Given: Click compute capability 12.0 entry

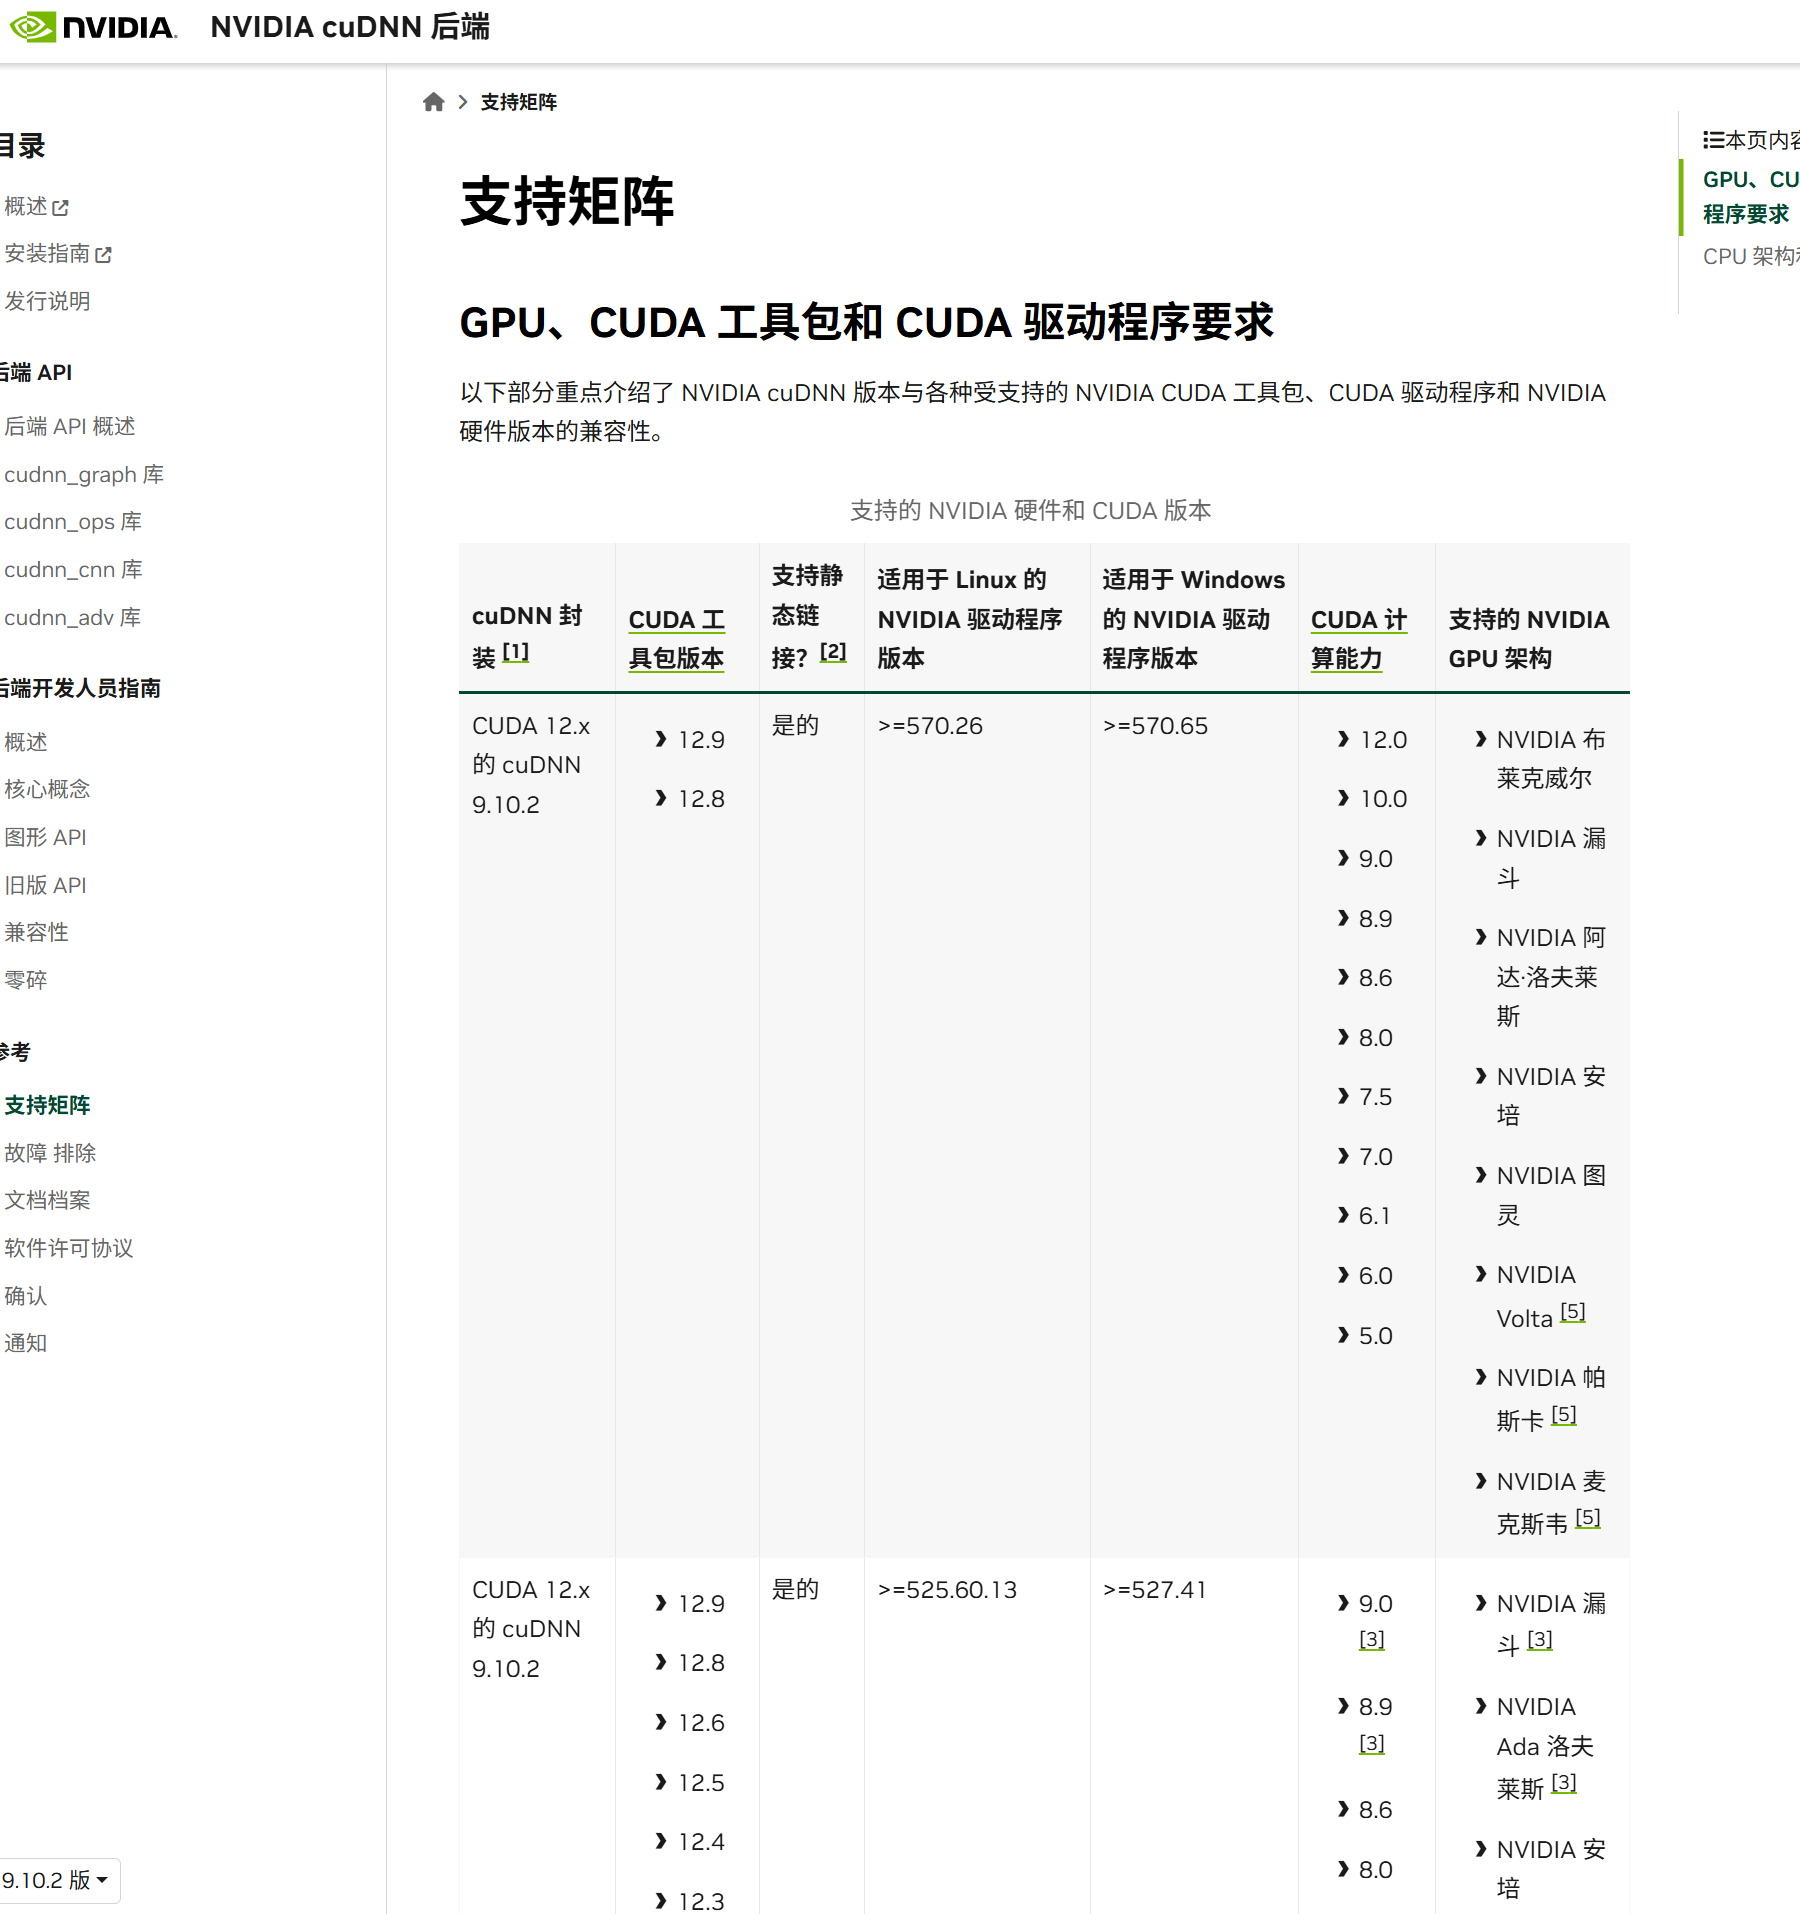Looking at the screenshot, I should pos(1383,740).
